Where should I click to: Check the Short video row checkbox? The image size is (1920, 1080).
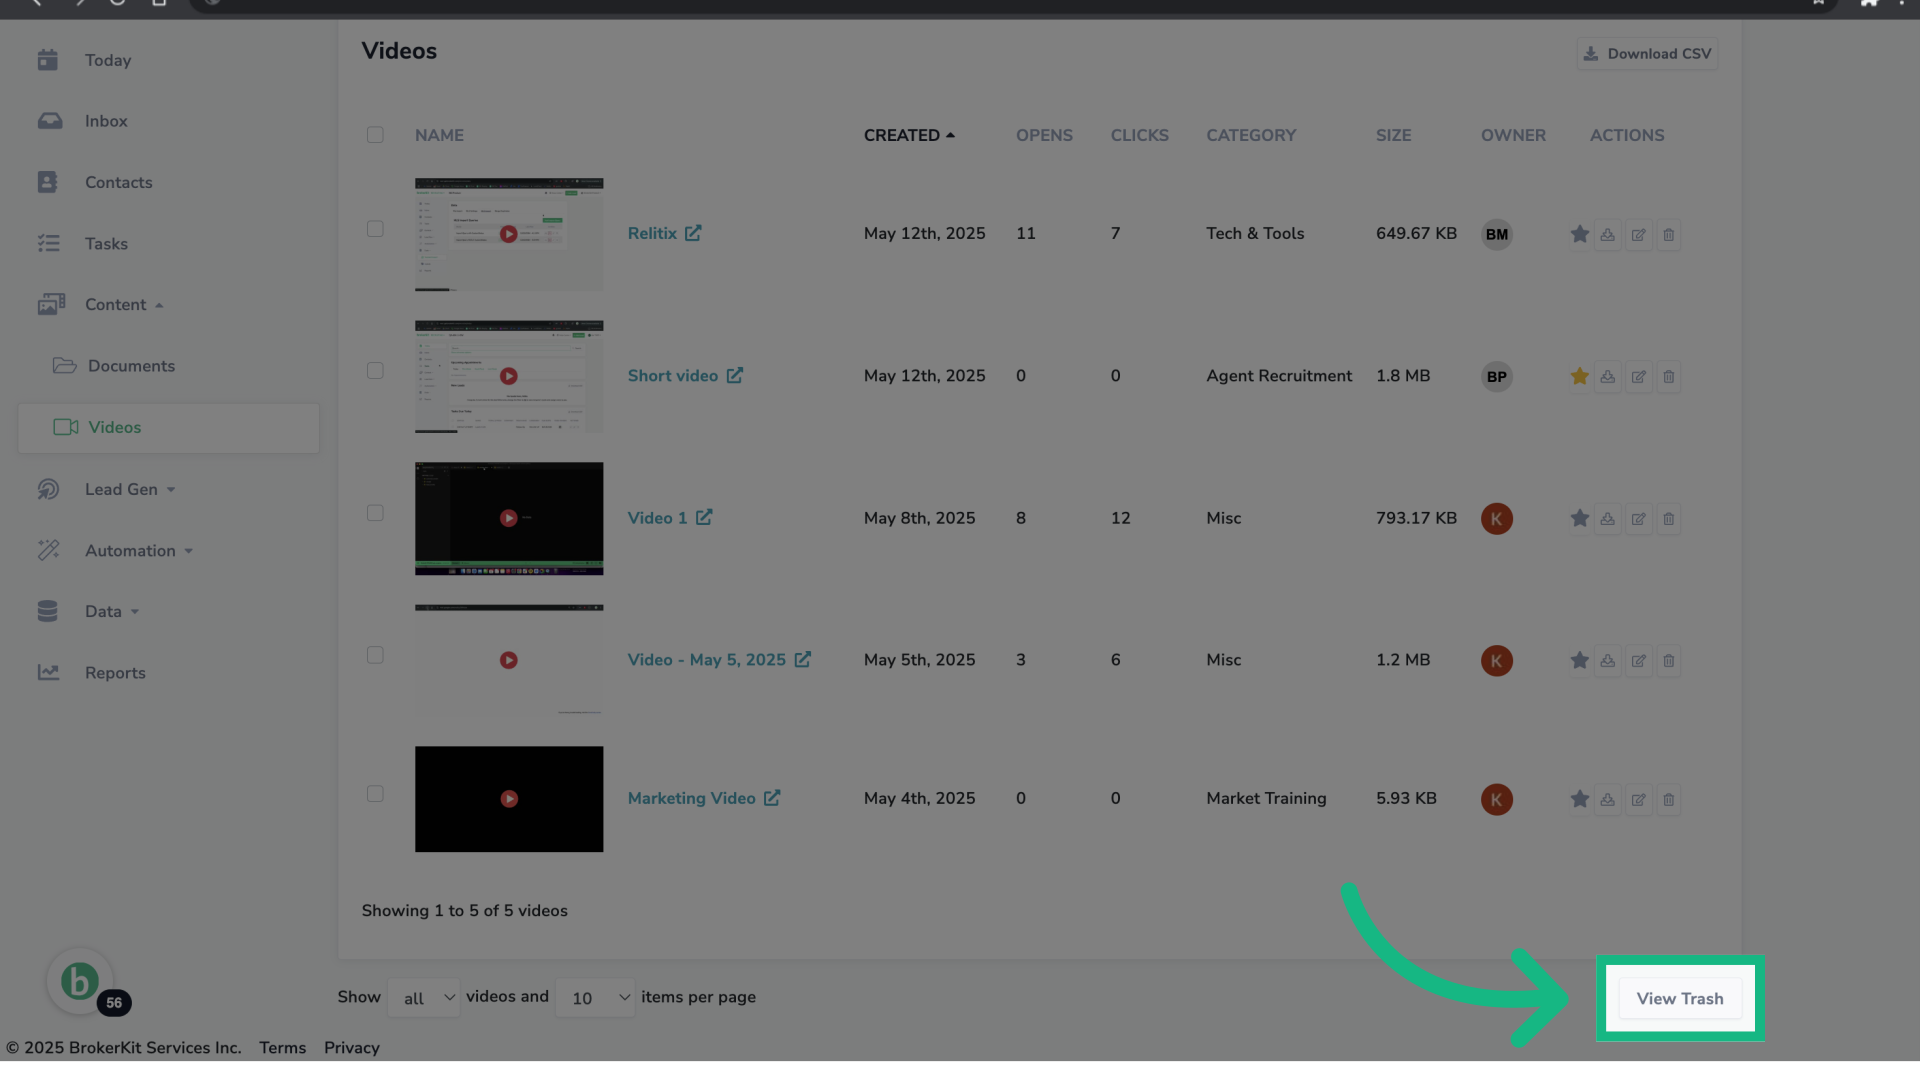pyautogui.click(x=375, y=371)
